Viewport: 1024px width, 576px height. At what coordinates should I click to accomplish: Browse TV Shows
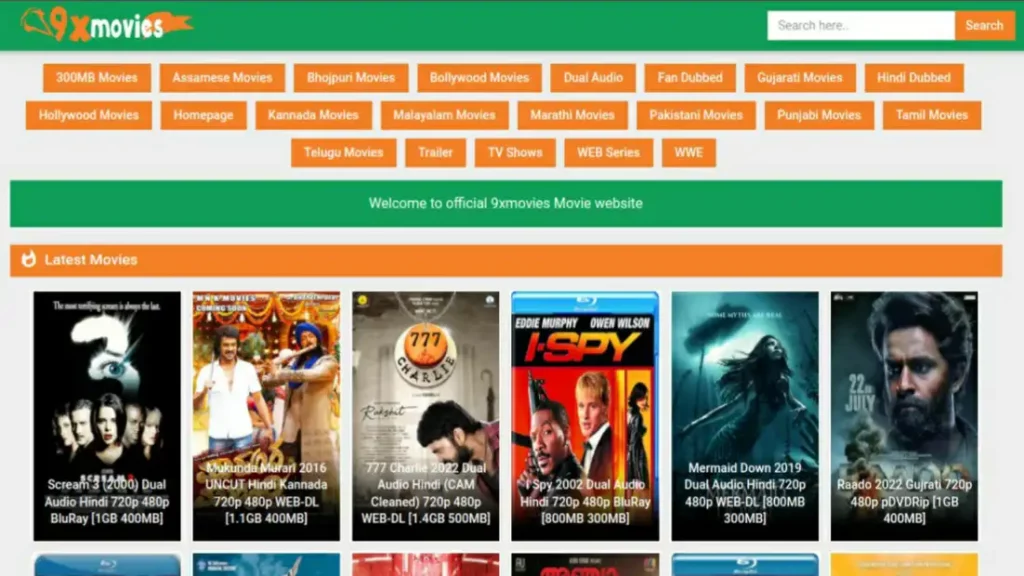(515, 153)
